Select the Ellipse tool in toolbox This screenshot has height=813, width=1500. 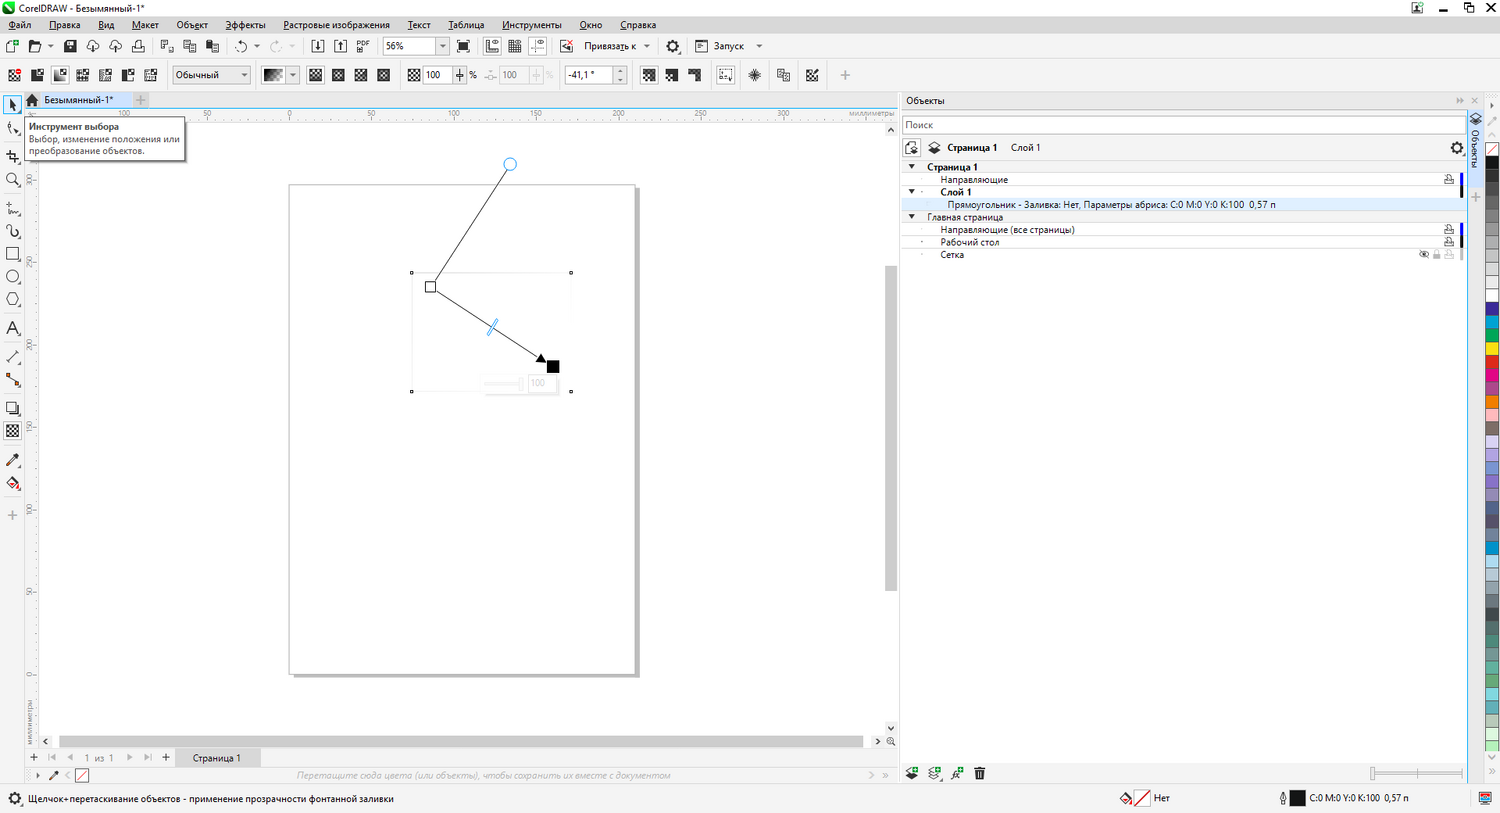(13, 277)
